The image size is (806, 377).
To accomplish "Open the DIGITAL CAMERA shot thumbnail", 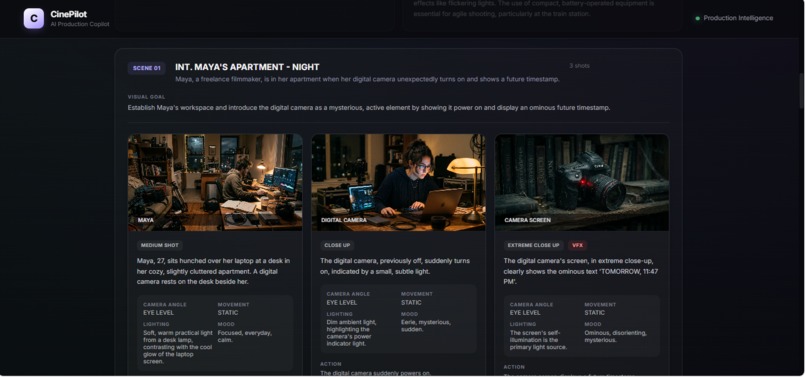I will [398, 182].
